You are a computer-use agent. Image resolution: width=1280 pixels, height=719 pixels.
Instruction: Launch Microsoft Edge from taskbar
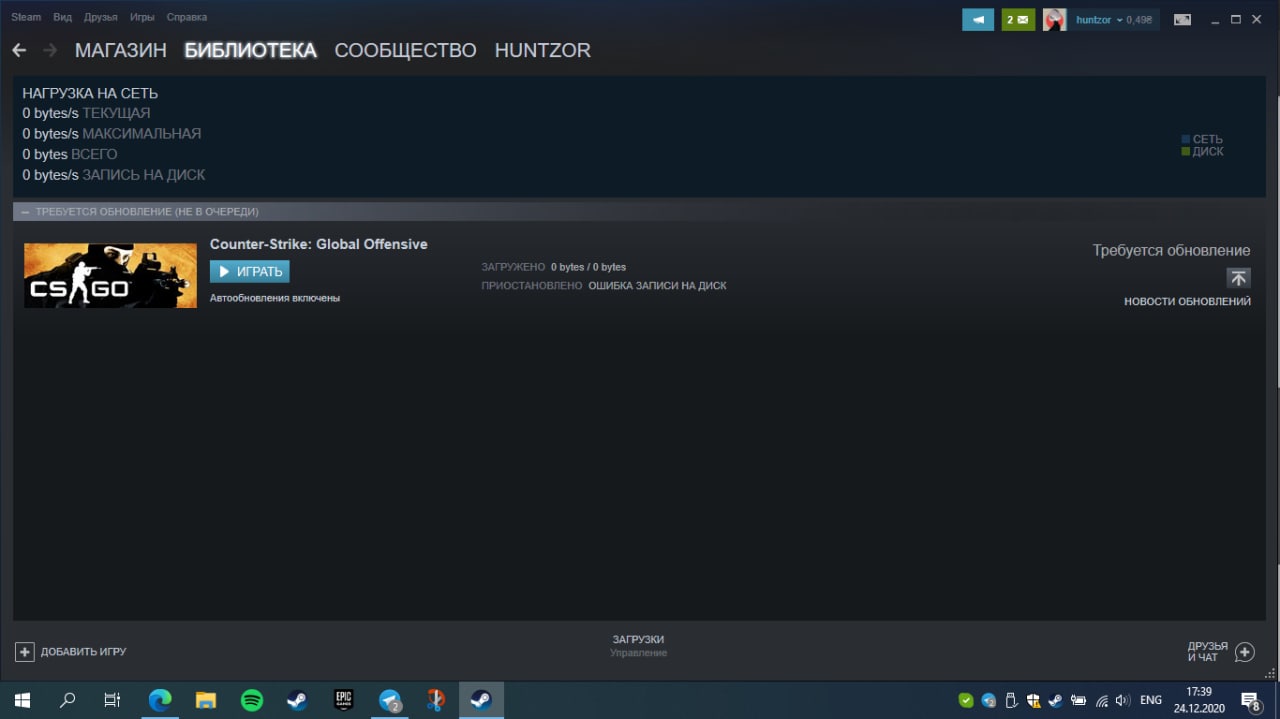(160, 700)
